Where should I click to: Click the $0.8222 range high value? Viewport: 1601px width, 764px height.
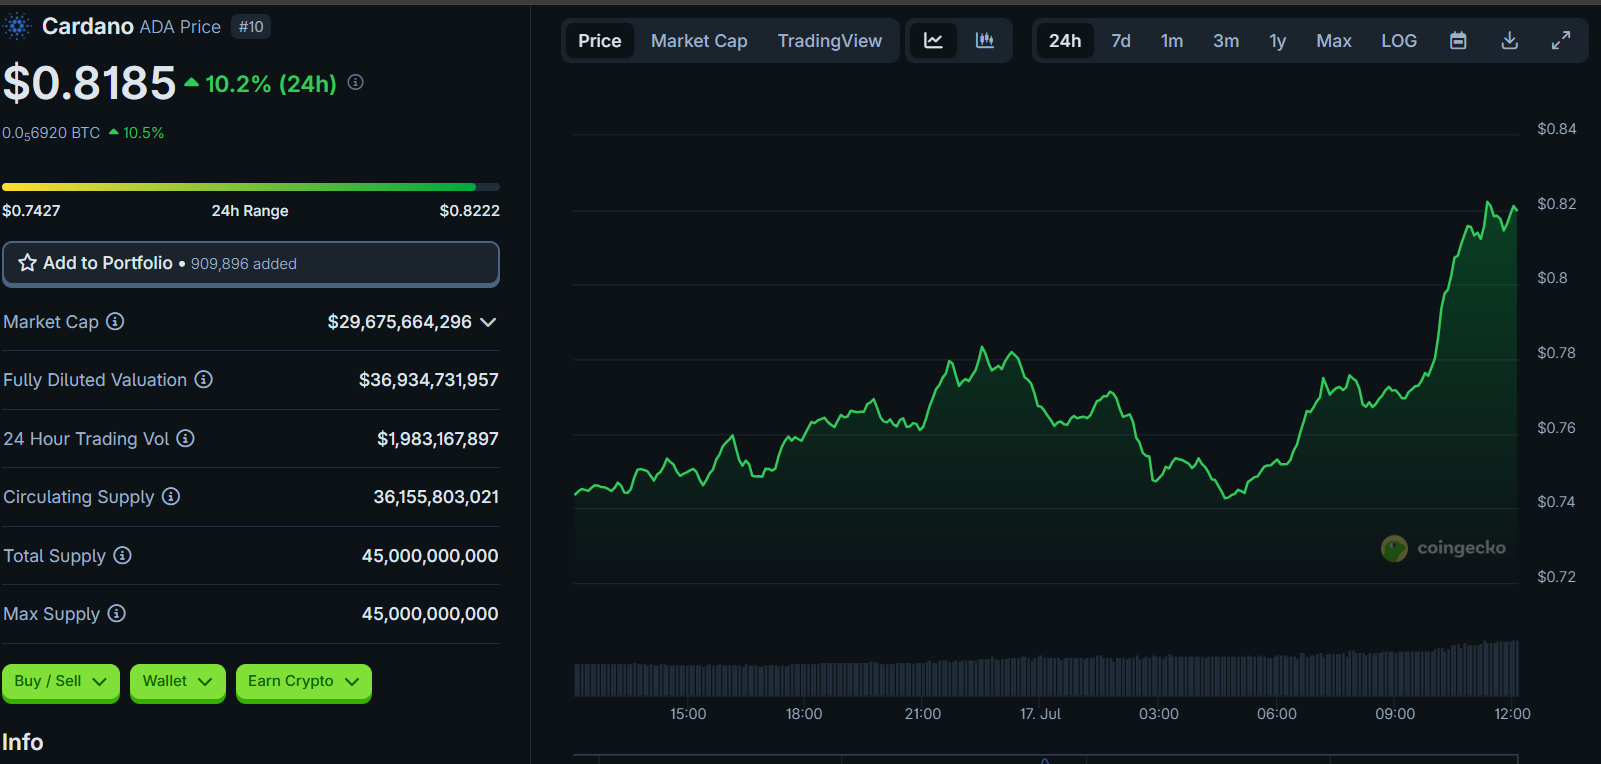point(470,211)
